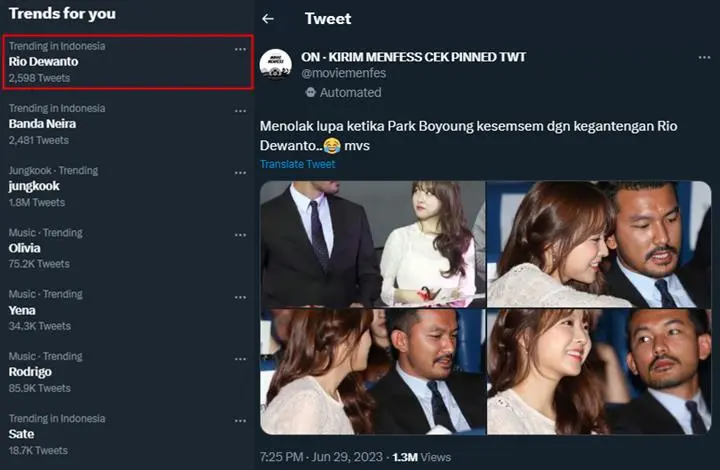Open more options for the jungkook trend

point(240,173)
